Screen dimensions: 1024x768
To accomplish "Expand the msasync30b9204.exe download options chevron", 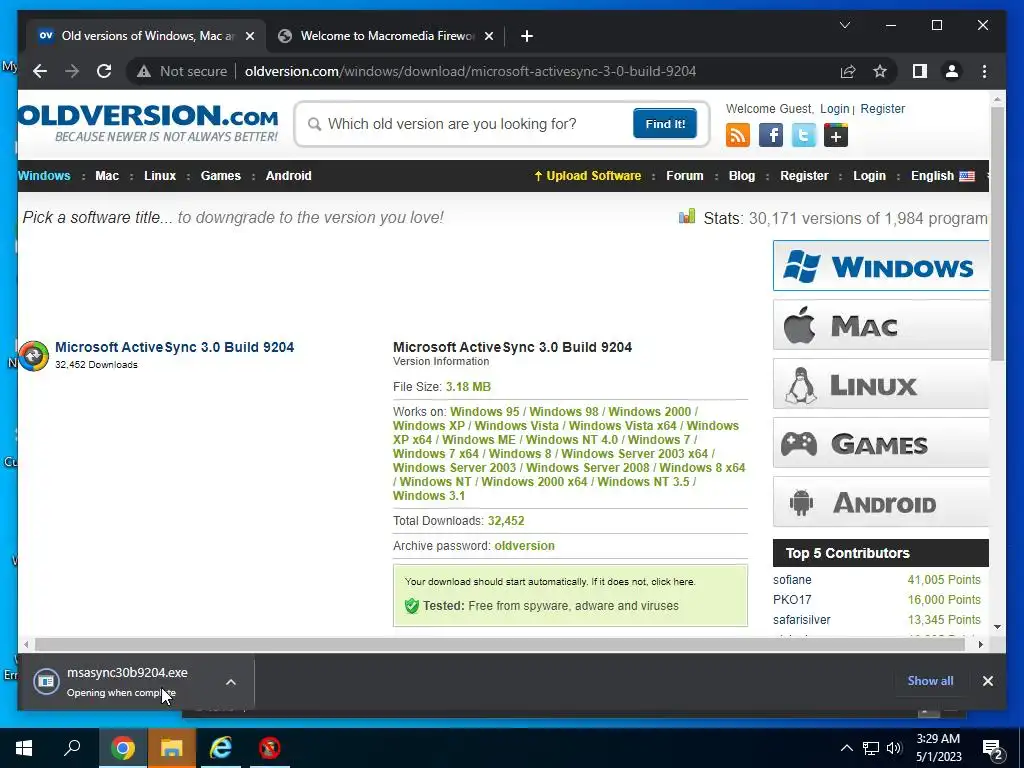I will tap(231, 682).
